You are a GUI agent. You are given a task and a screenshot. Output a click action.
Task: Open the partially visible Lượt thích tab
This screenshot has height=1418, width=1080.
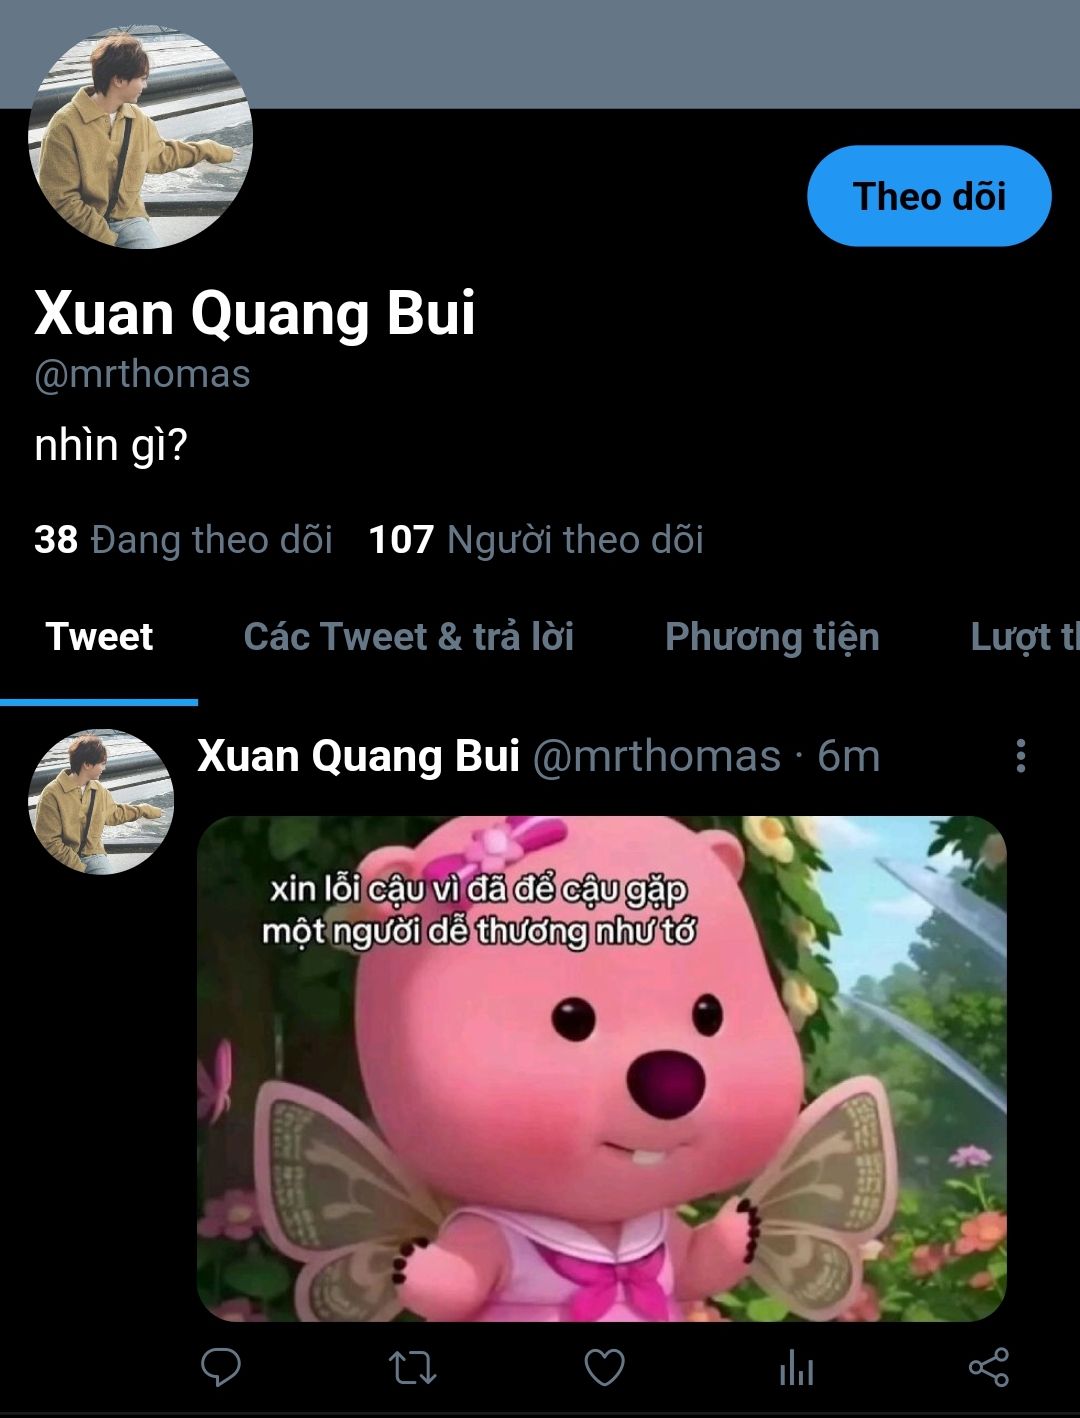click(x=1025, y=637)
